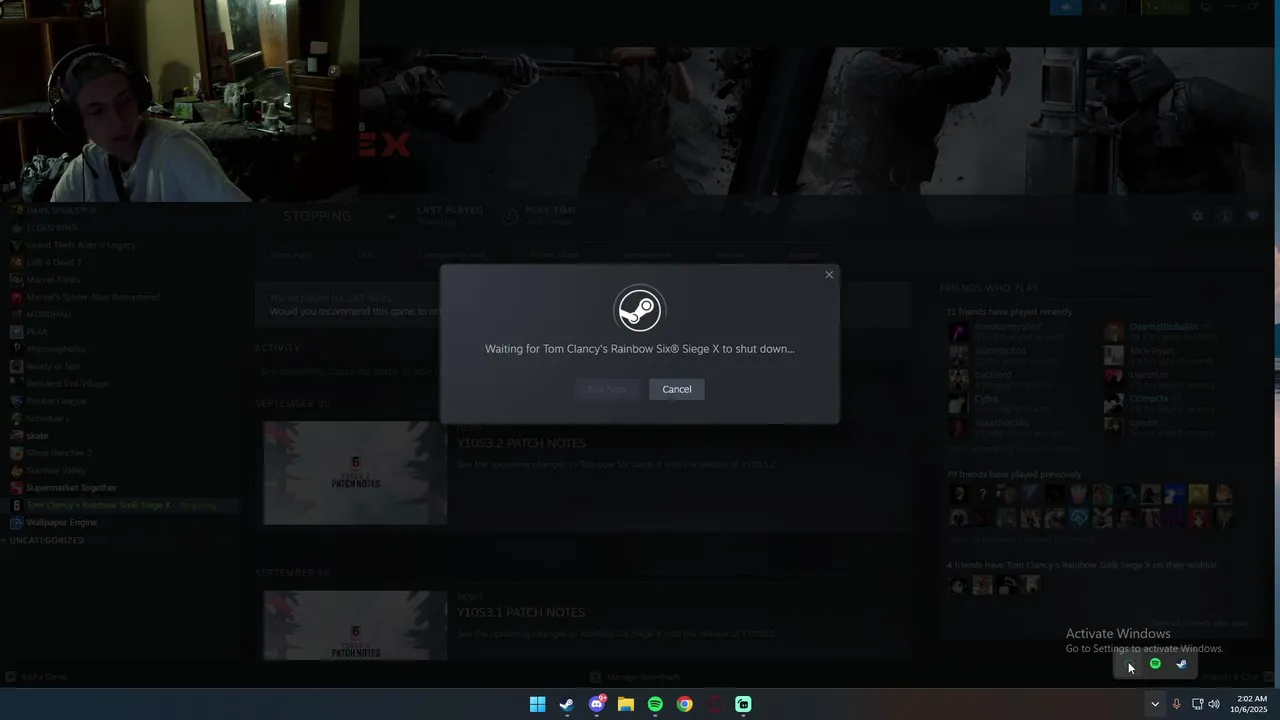Click the microphone icon in the system tray

click(1176, 704)
